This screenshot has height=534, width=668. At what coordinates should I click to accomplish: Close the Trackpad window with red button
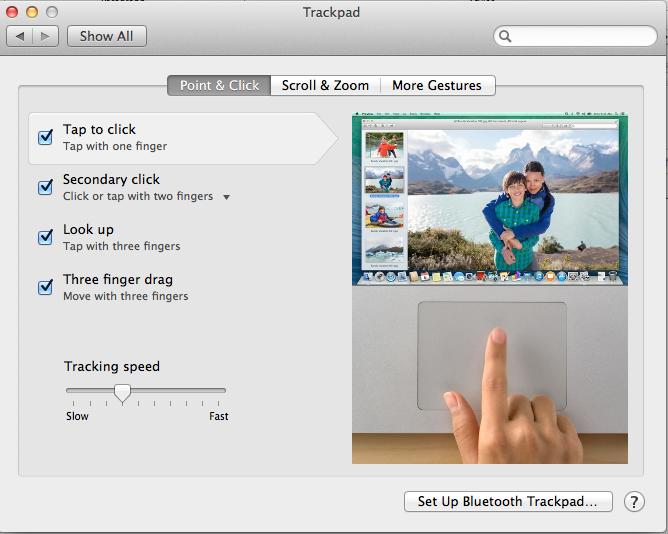(12, 12)
